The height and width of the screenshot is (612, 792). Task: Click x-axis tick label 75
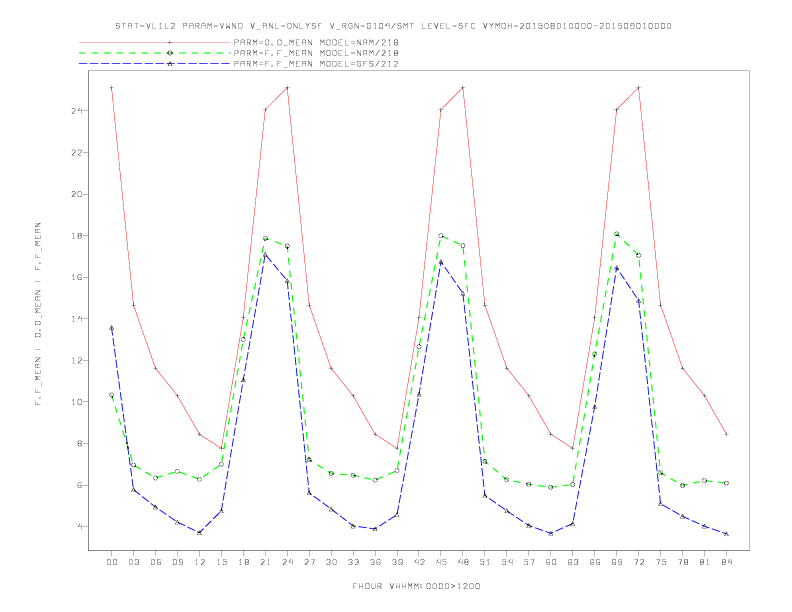tap(661, 562)
